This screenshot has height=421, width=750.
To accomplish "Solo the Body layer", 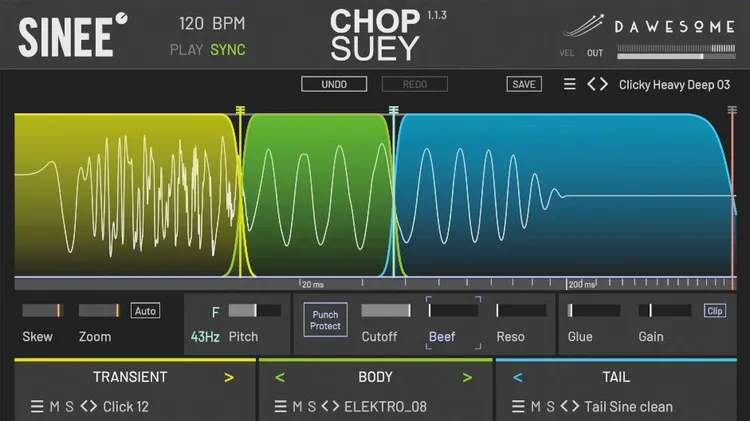I will tap(312, 407).
